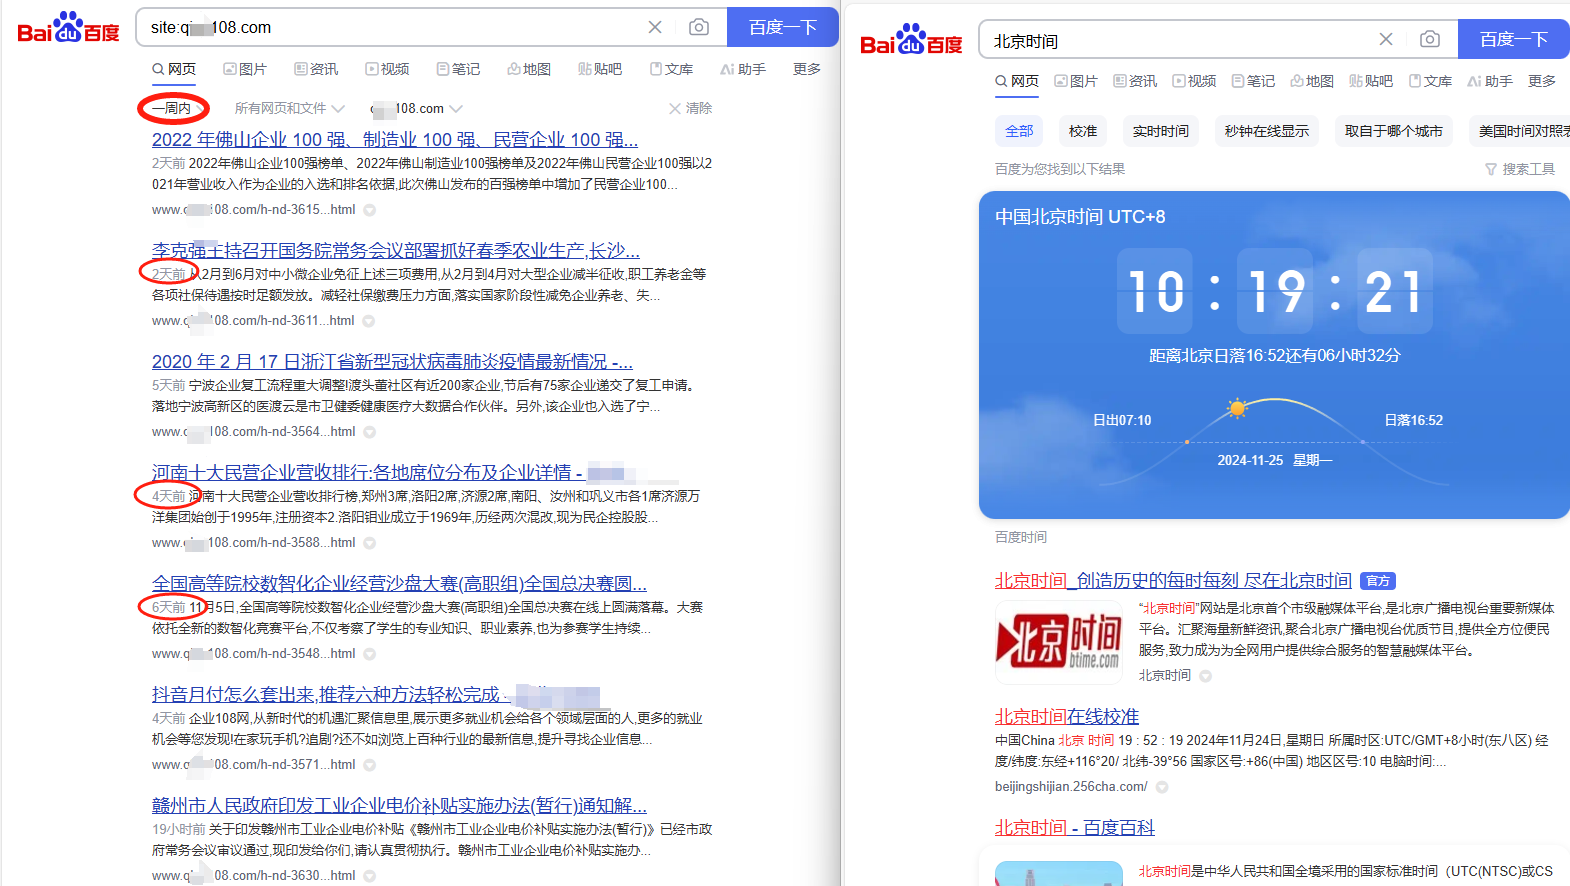Select 资讯 tab in right window
Viewport: 1570px width, 886px height.
pyautogui.click(x=1135, y=81)
